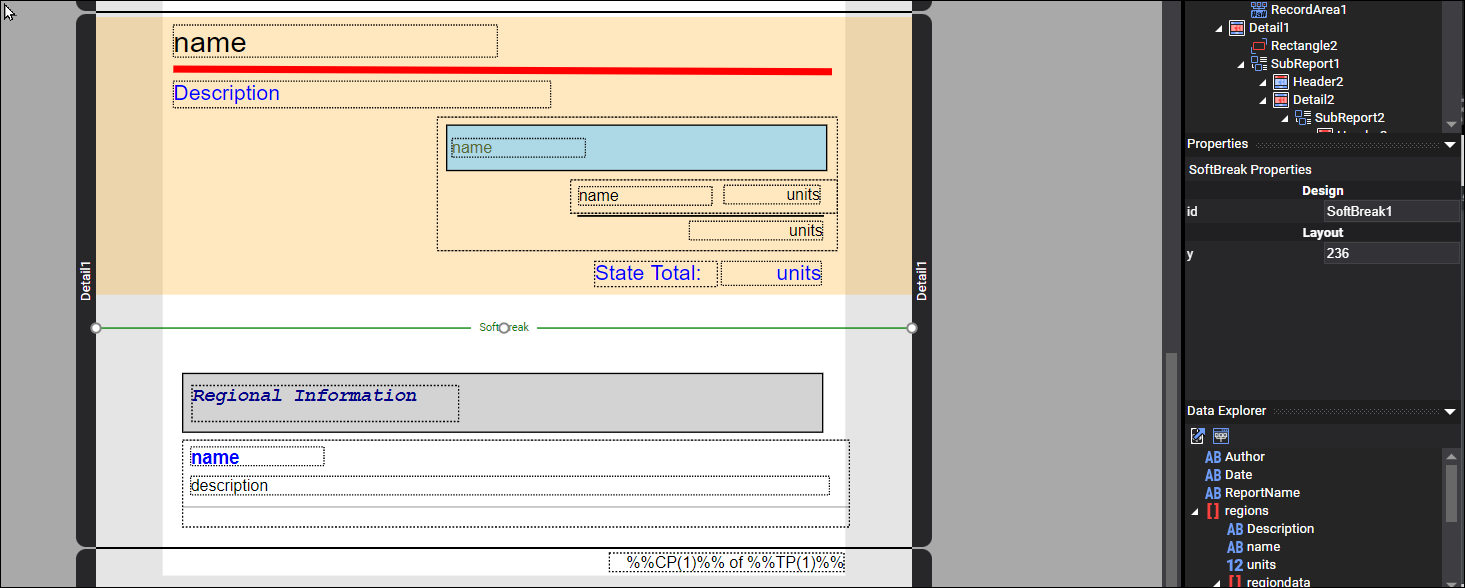
Task: Click the Data Explorer vertical scrollbar thumb
Action: point(1450,492)
